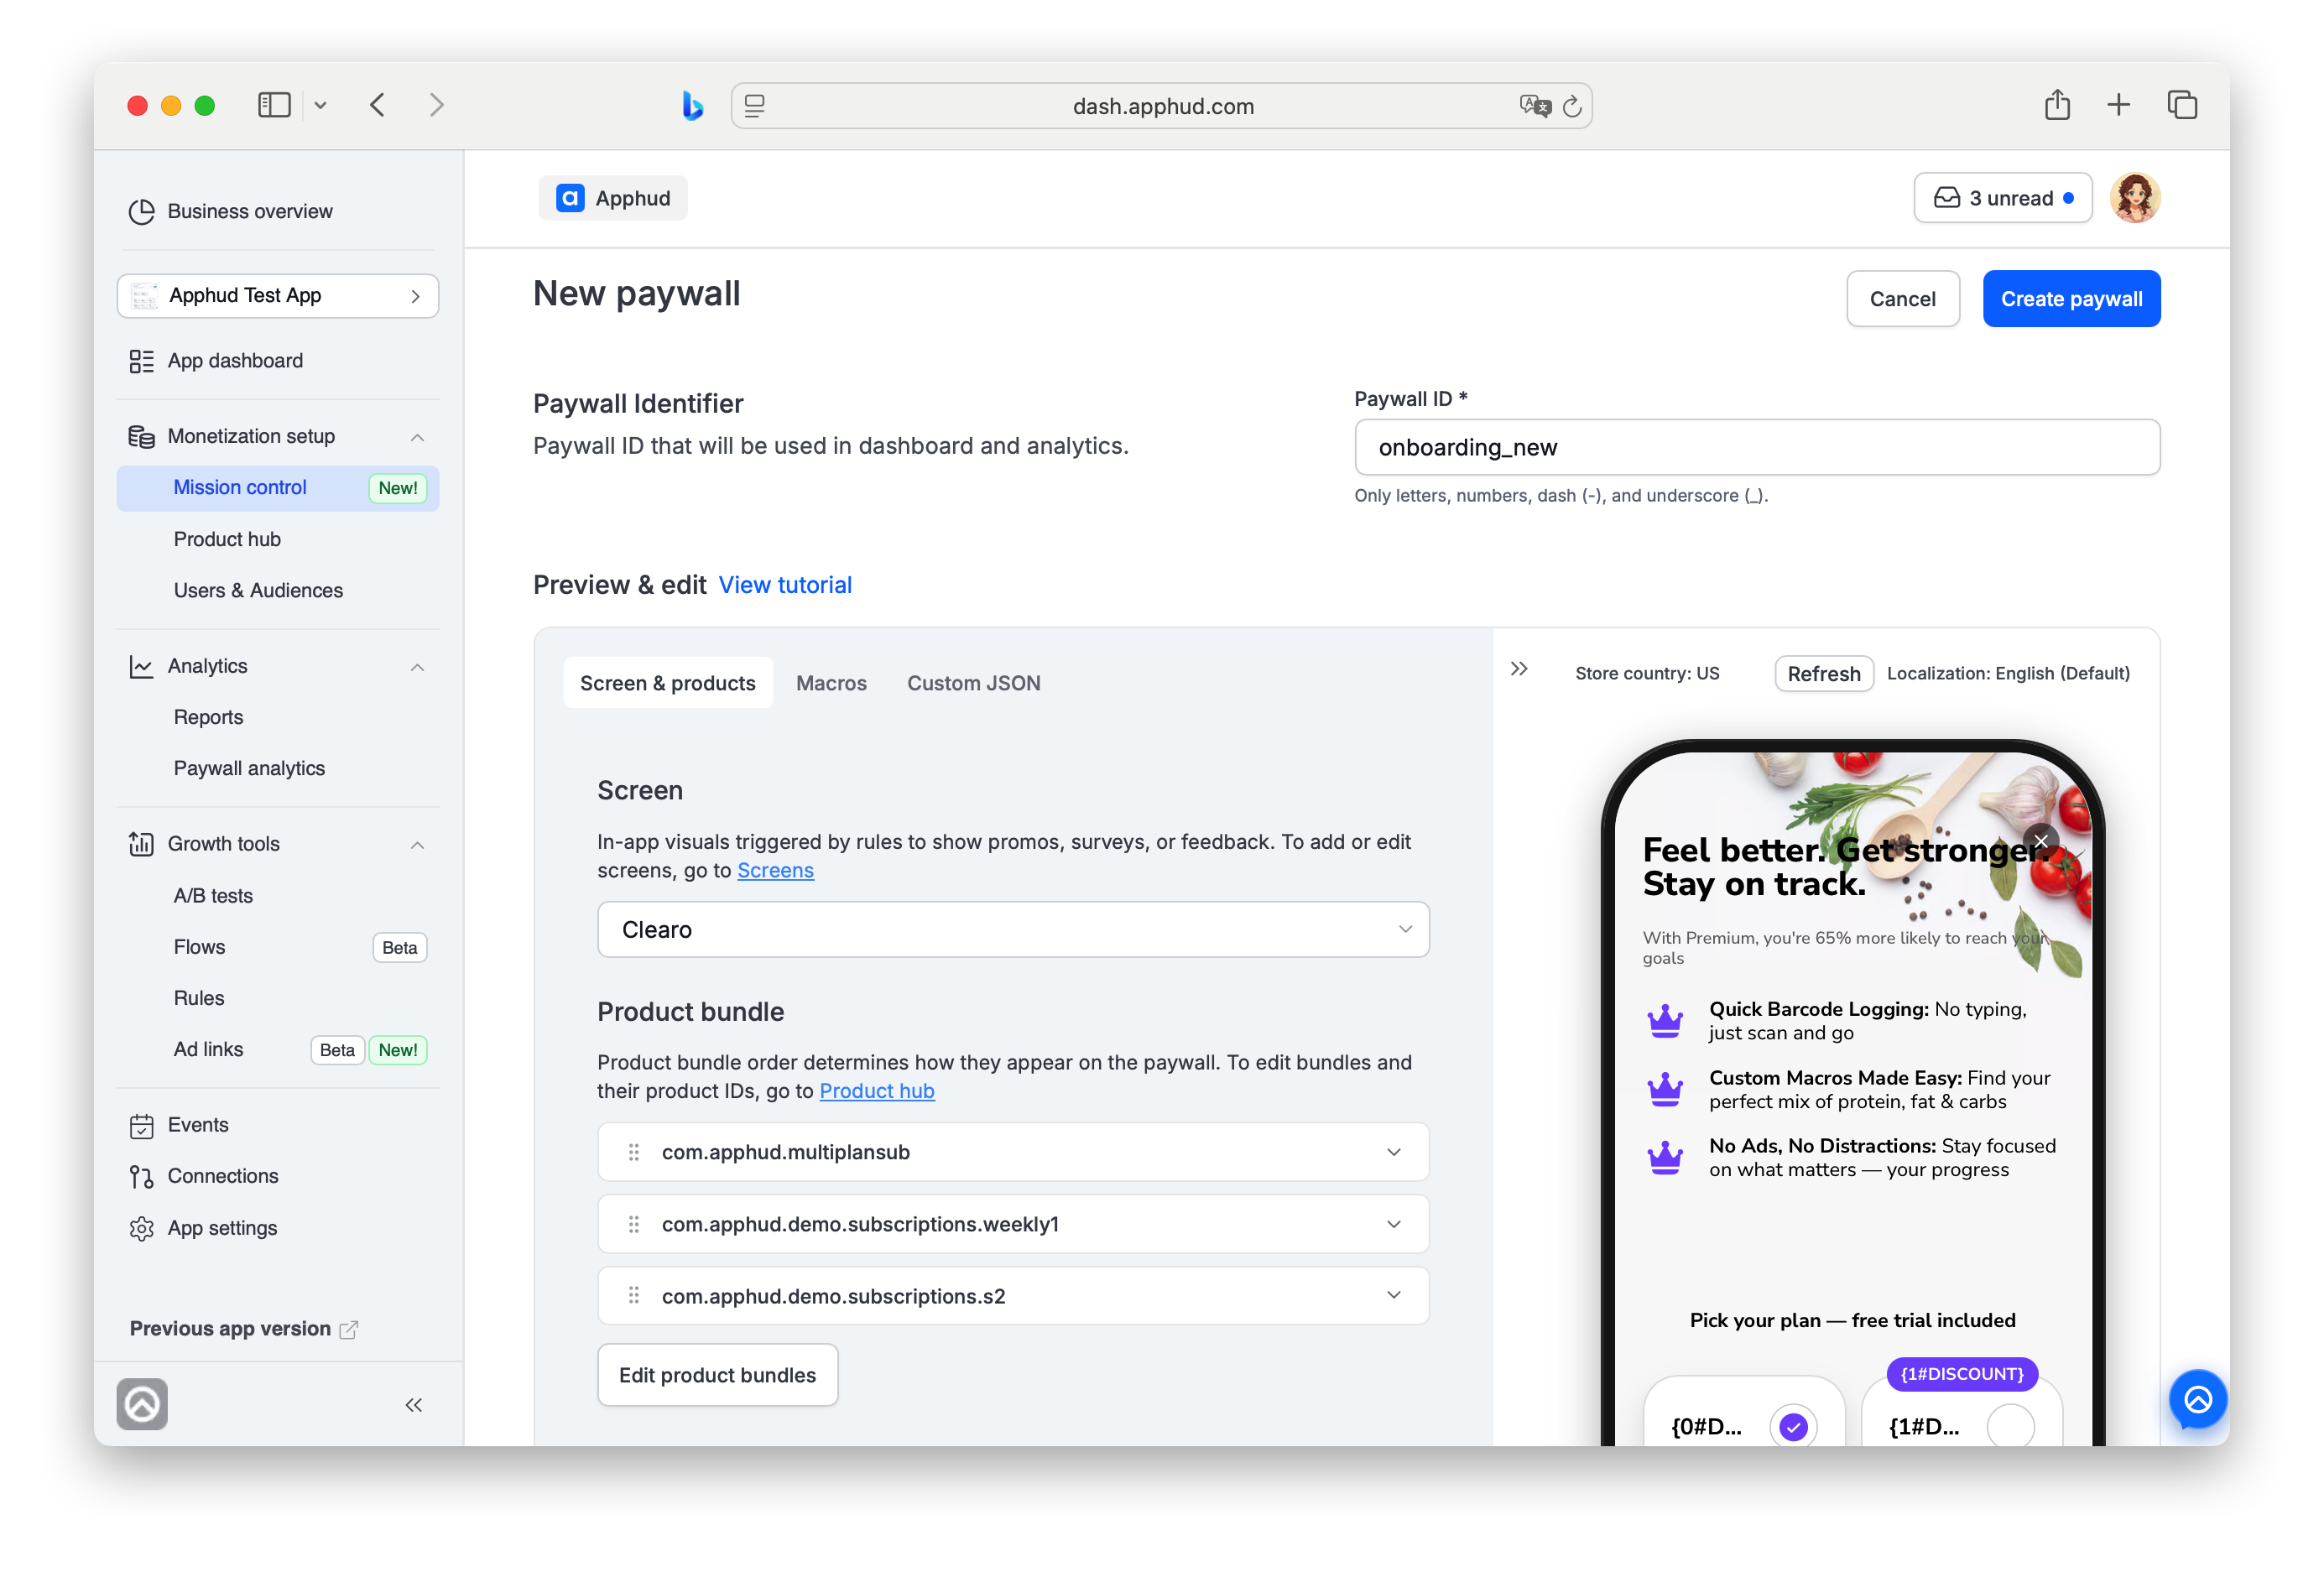The image size is (2324, 1572).
Task: Open the Events calendar icon
Action: tap(141, 1125)
